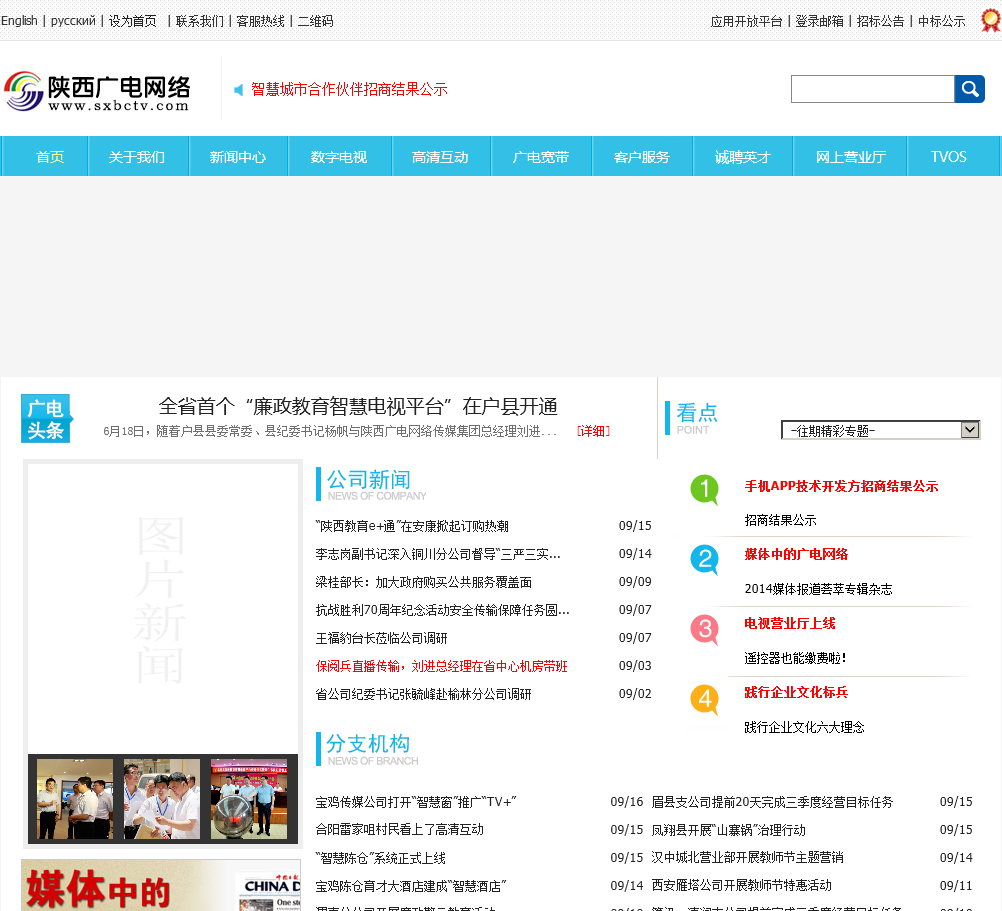Viewport: 1002px width, 911px height.
Task: Open branch news 凤翔县开展山寨锅治理行动
Action: pyautogui.click(x=728, y=830)
